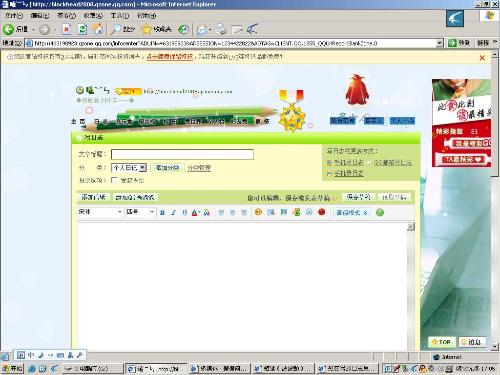Click the retrieve draft button at far right
This screenshot has height=375, width=500.
coord(394,197)
